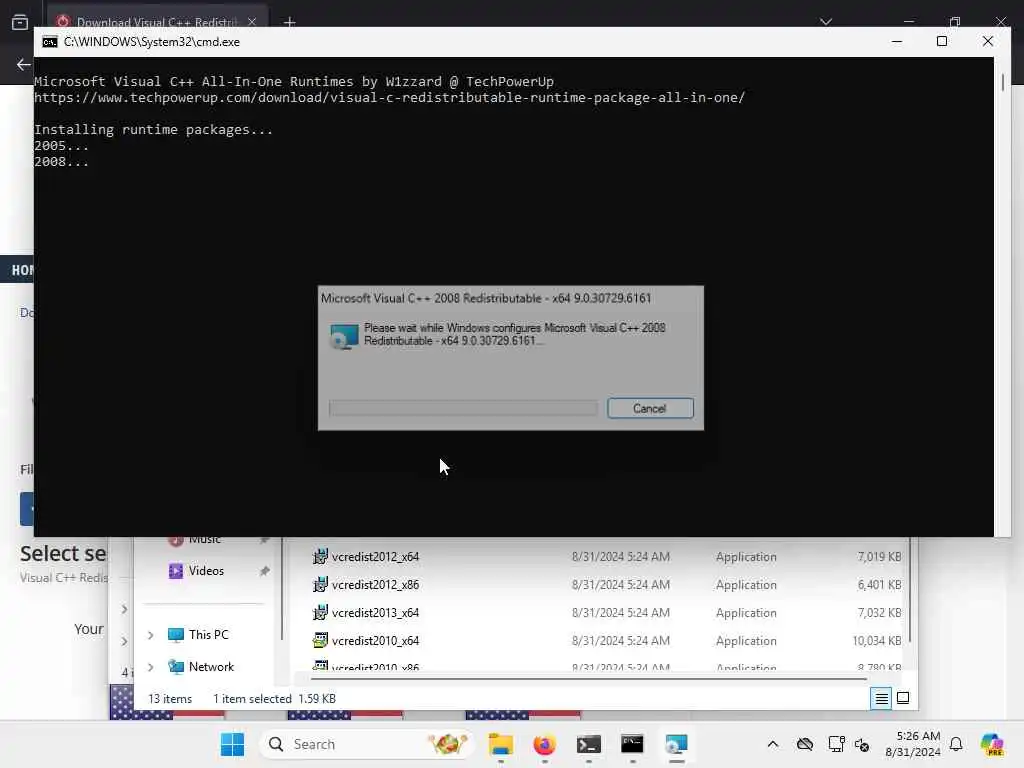The image size is (1024, 768).
Task: Open Copilot preview icon in taskbar
Action: tap(992, 744)
